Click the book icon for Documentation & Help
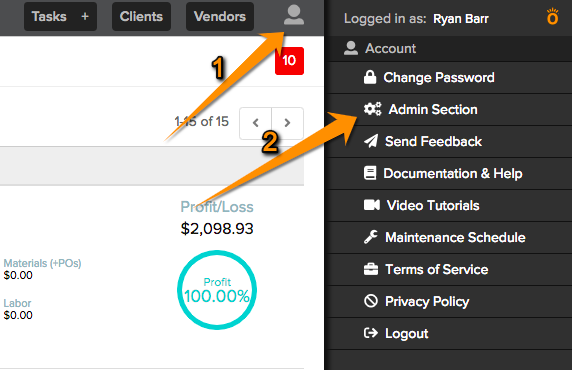572x370 pixels. pyautogui.click(x=370, y=173)
